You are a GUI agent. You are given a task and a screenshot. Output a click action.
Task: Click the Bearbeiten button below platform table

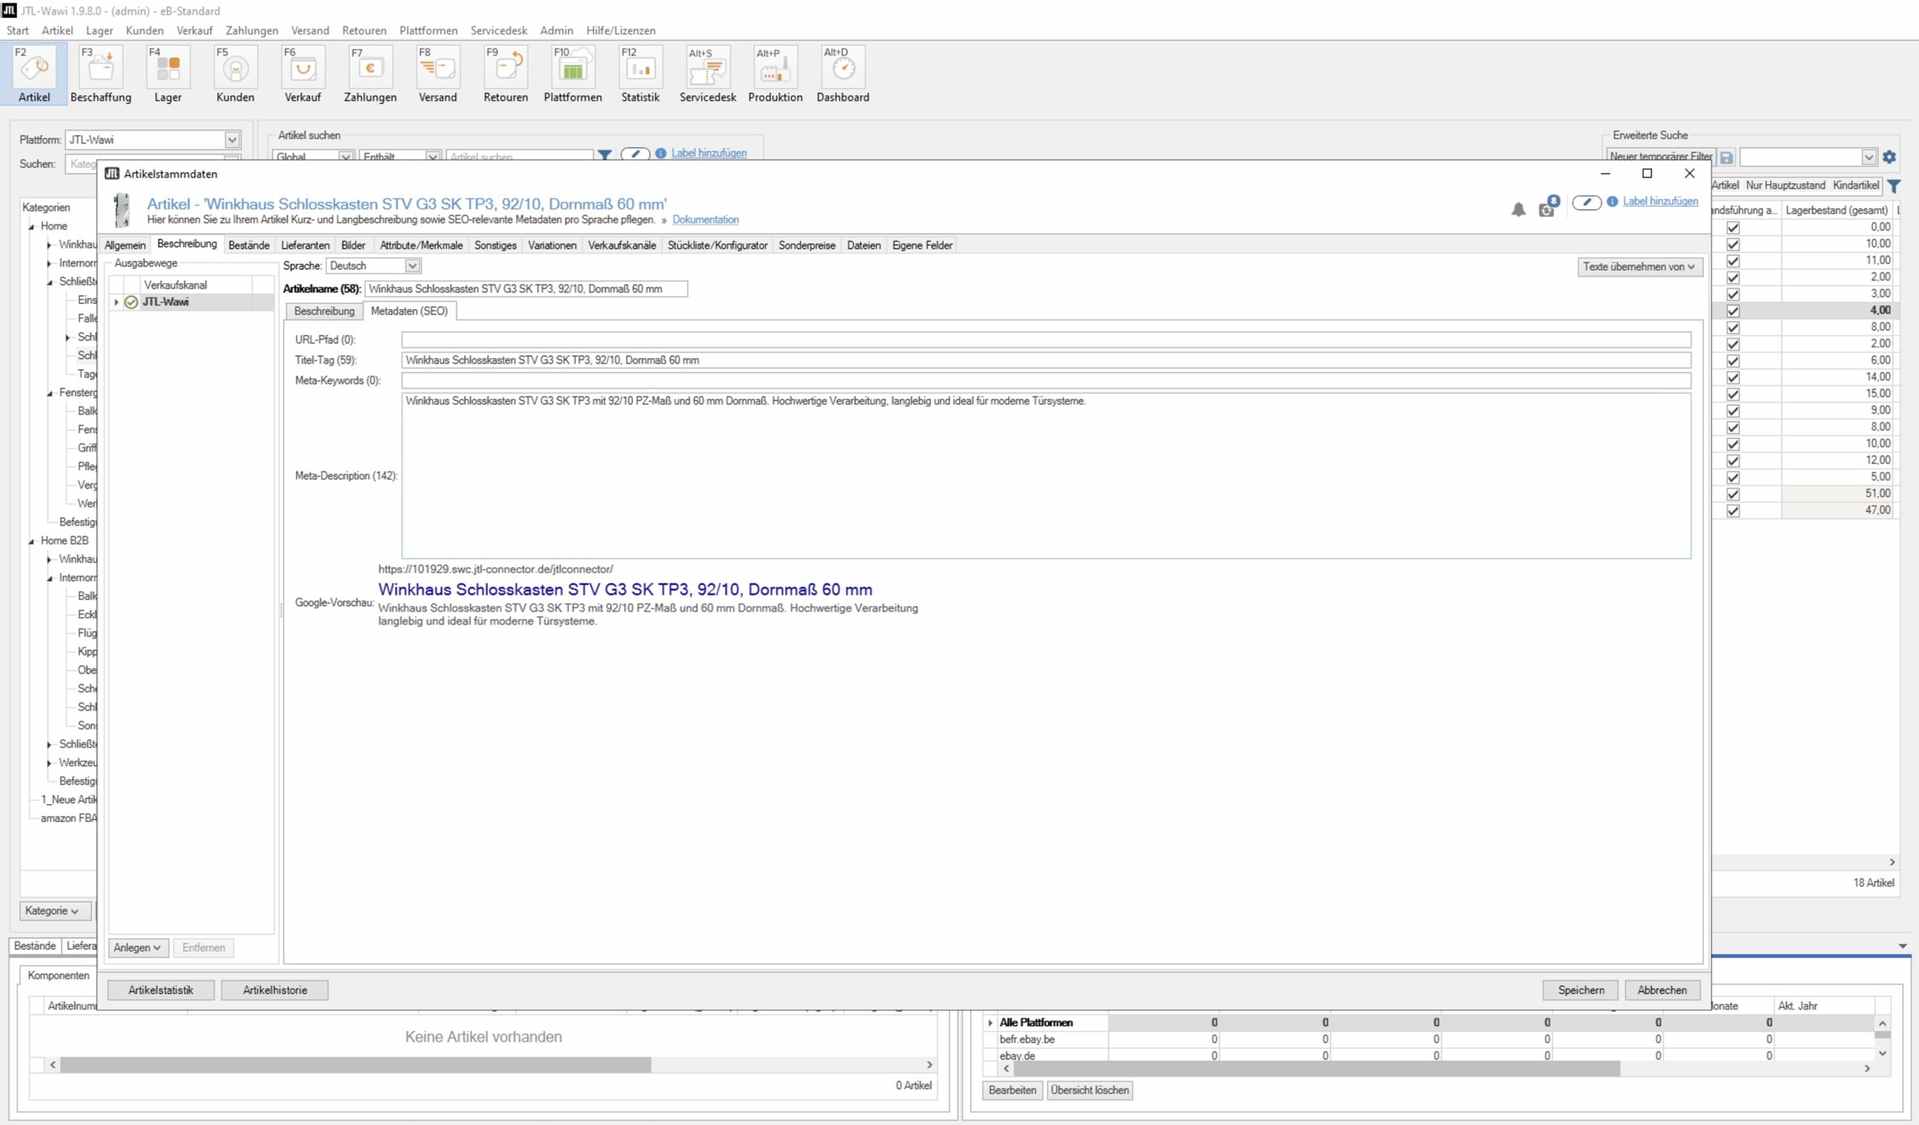coord(1012,1091)
